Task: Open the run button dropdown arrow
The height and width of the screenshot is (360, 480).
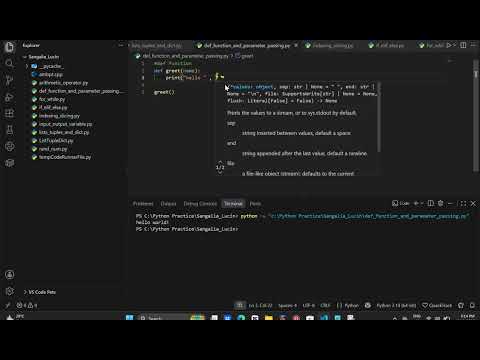Action: coord(454,45)
